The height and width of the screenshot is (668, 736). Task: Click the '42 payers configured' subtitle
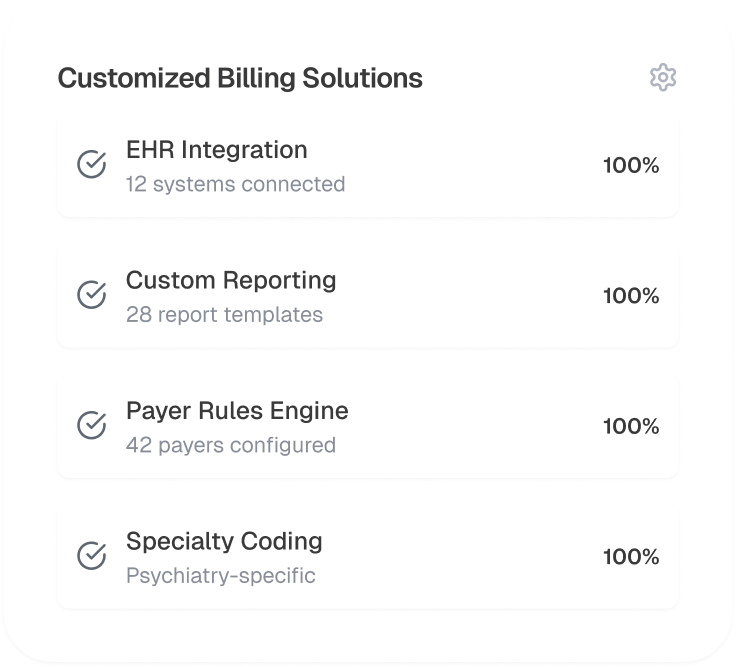click(231, 445)
